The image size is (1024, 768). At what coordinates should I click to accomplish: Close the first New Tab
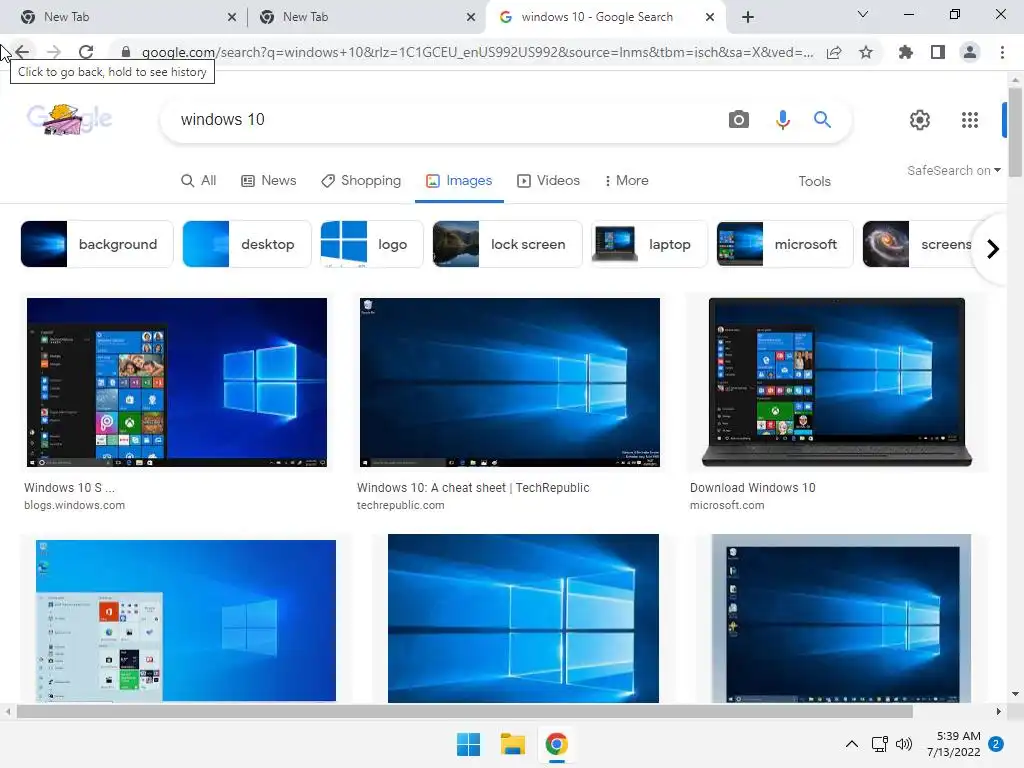tap(232, 17)
